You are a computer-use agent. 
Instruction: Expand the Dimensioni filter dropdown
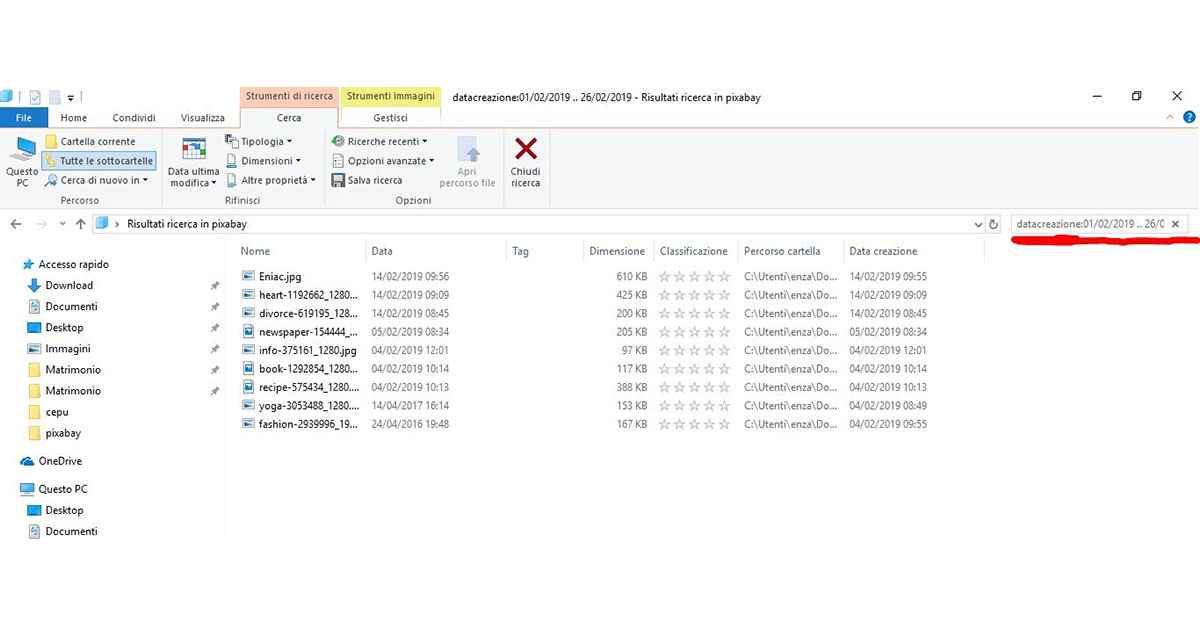coord(264,161)
